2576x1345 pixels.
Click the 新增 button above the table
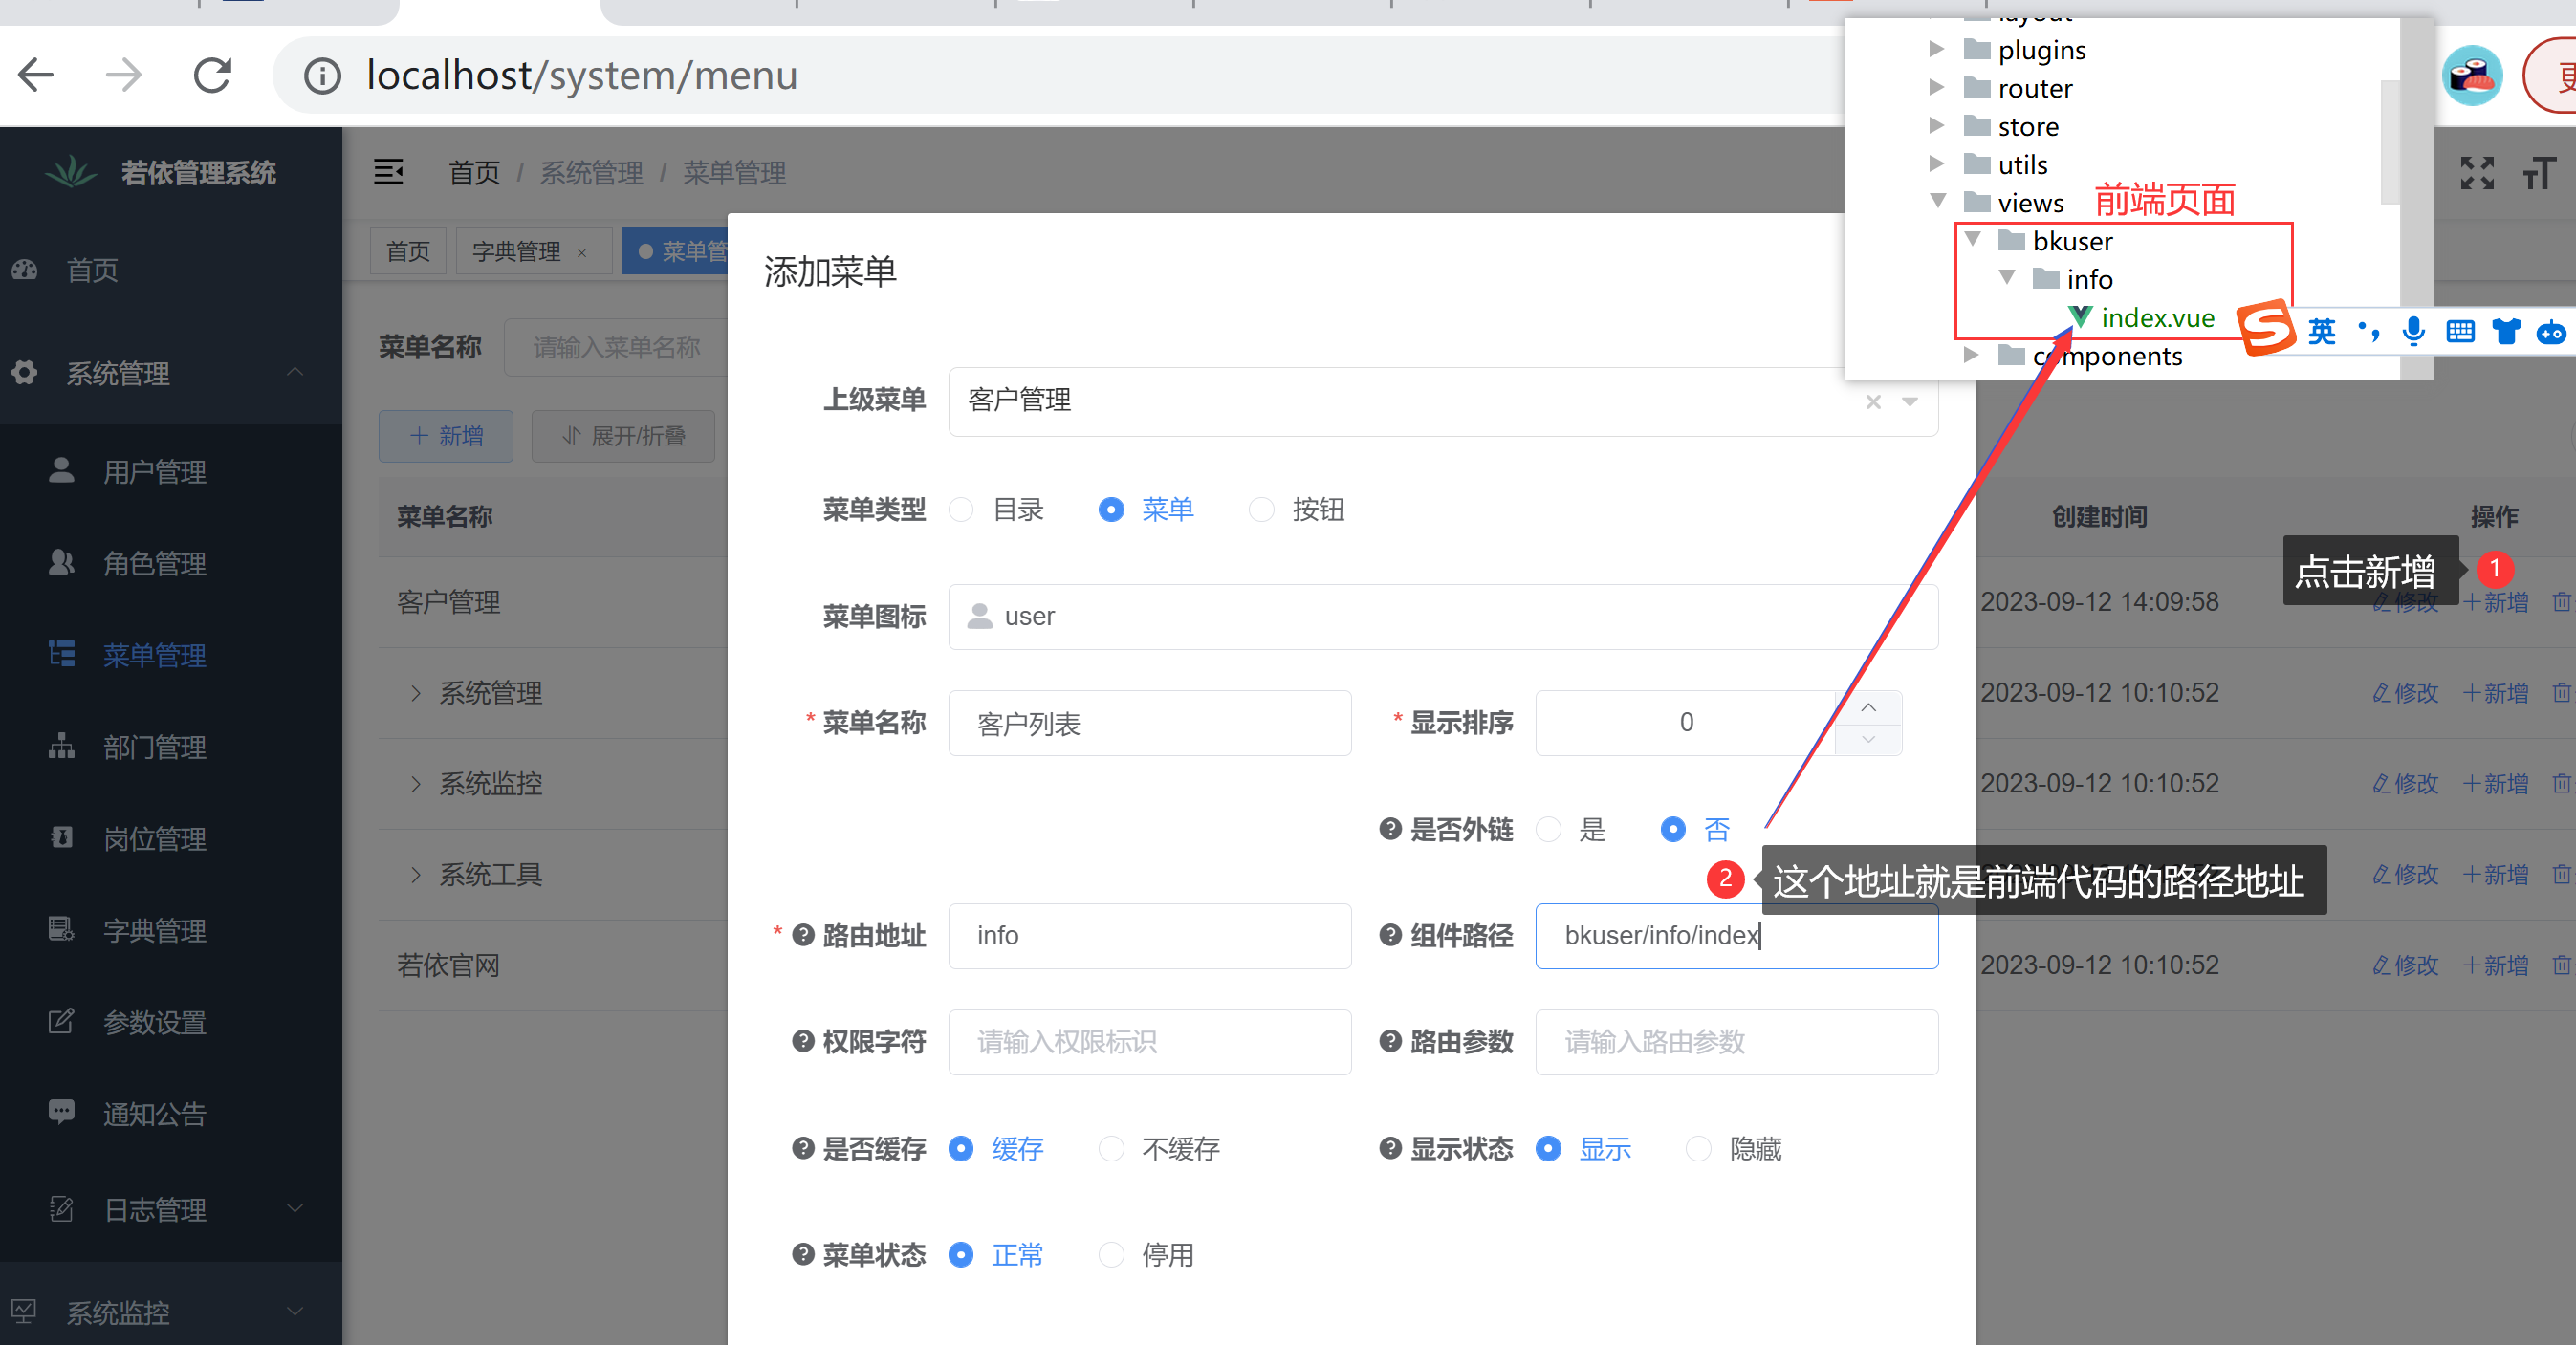(x=446, y=436)
